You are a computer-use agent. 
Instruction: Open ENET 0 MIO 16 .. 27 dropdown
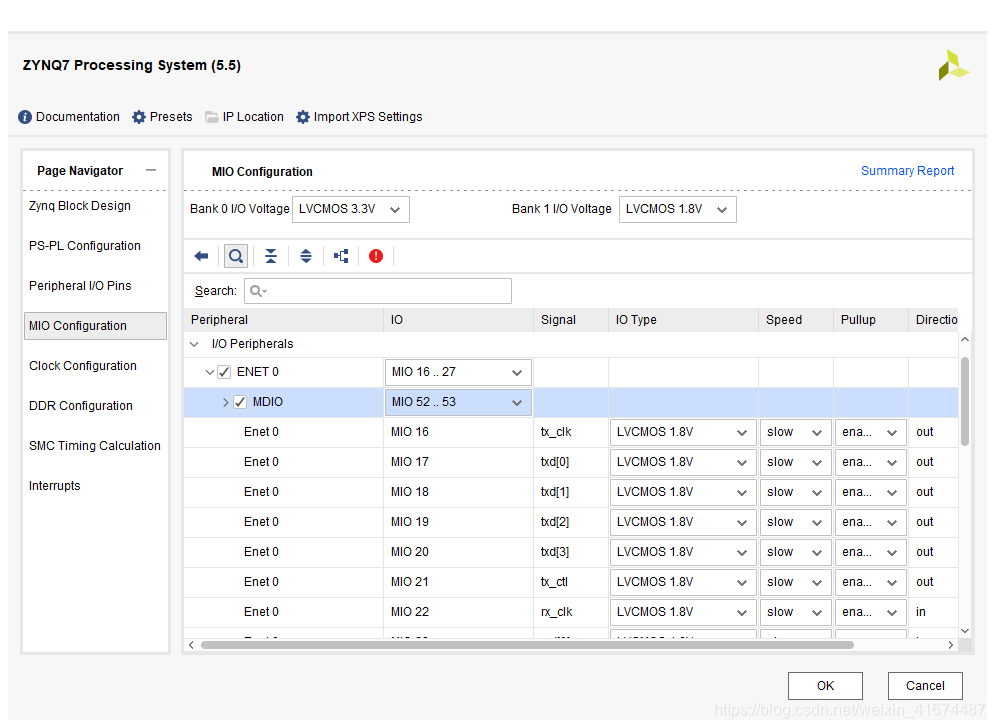point(458,373)
